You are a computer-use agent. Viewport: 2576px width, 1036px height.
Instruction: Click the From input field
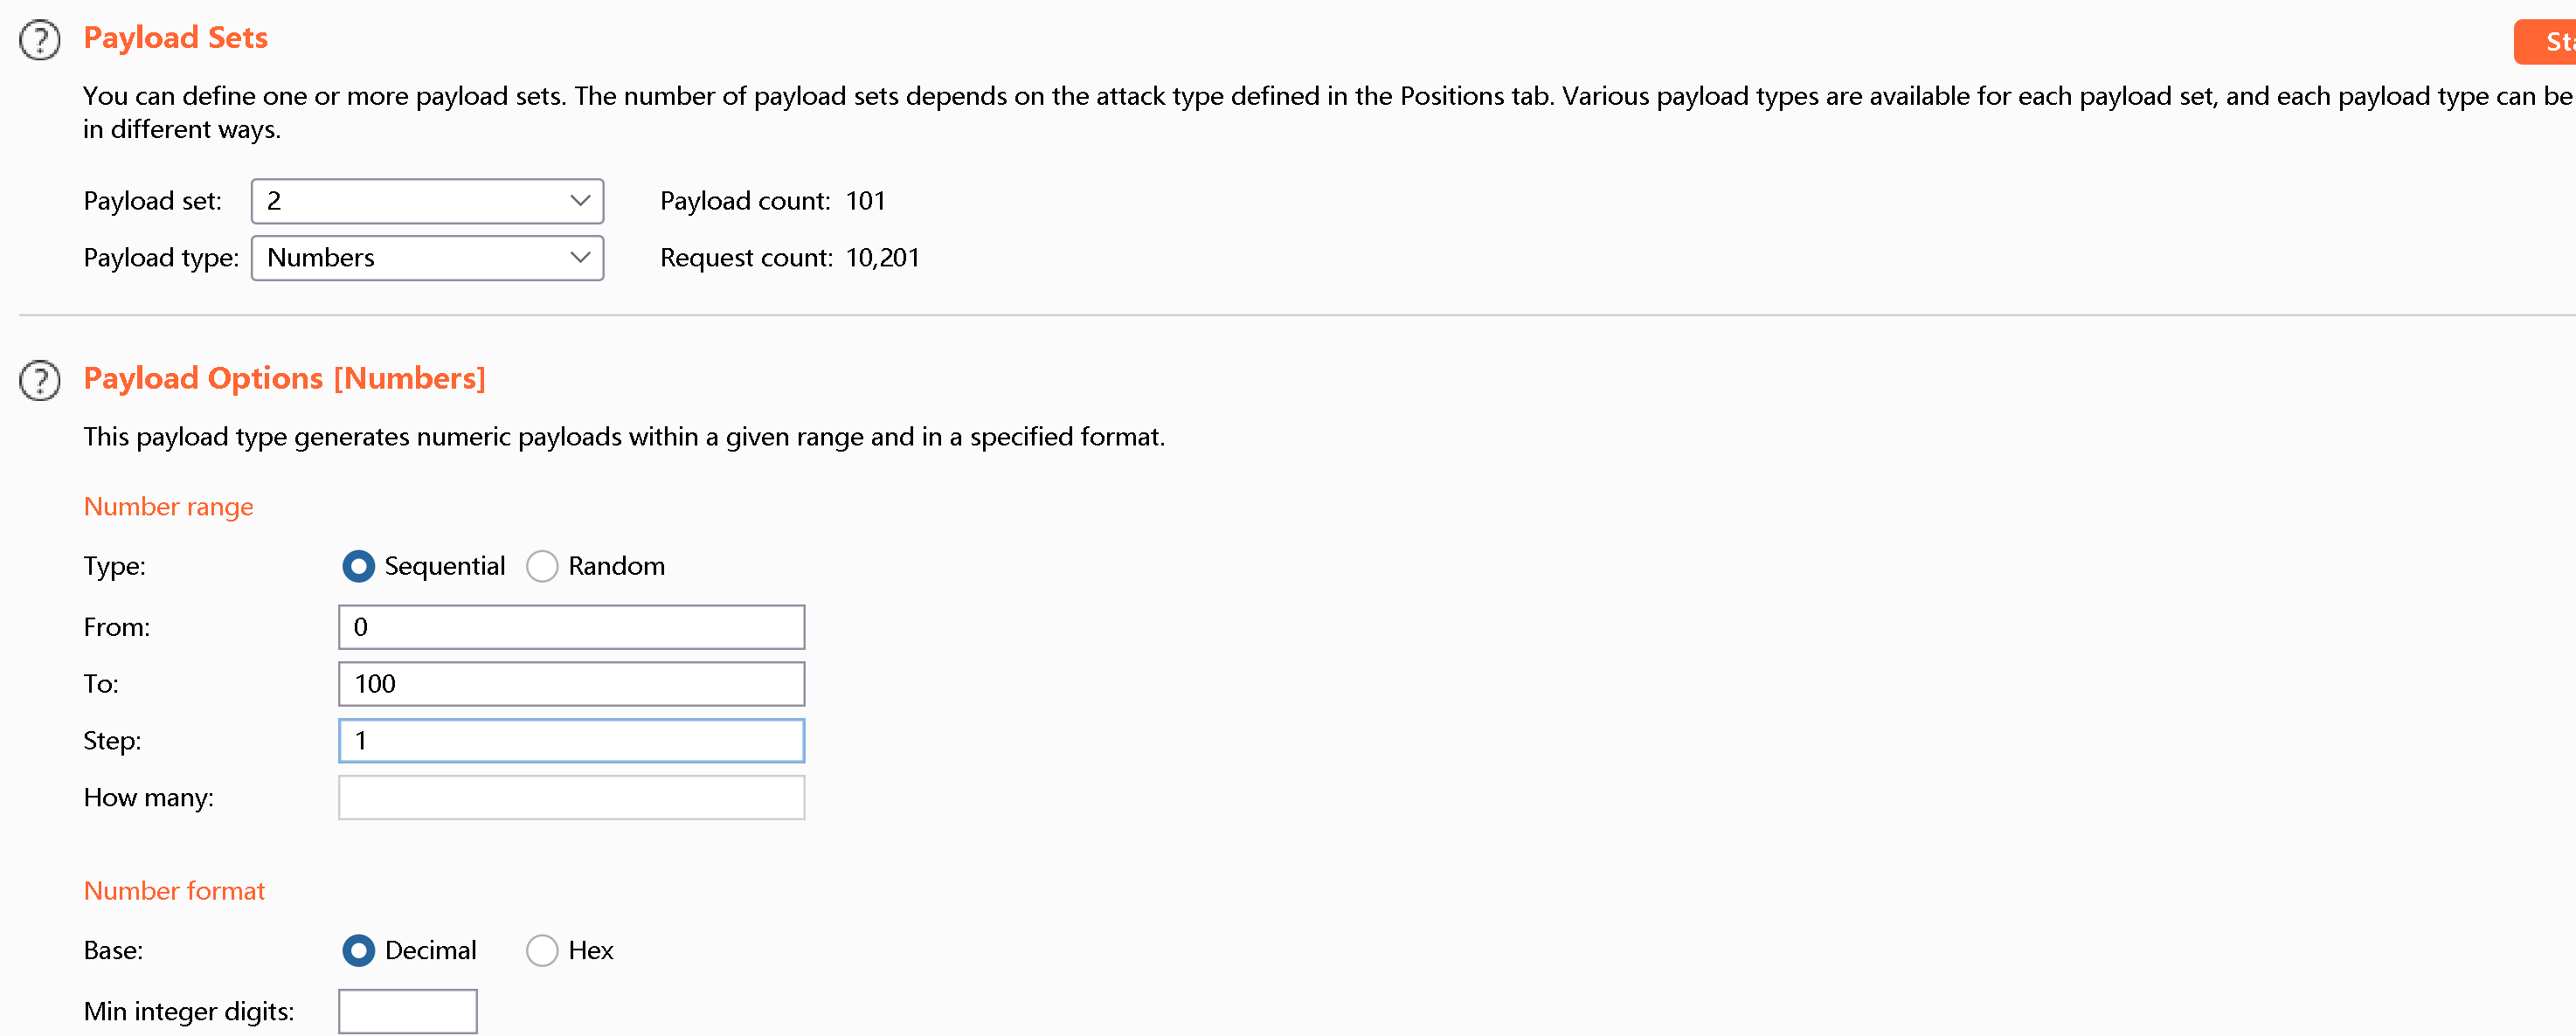(571, 627)
